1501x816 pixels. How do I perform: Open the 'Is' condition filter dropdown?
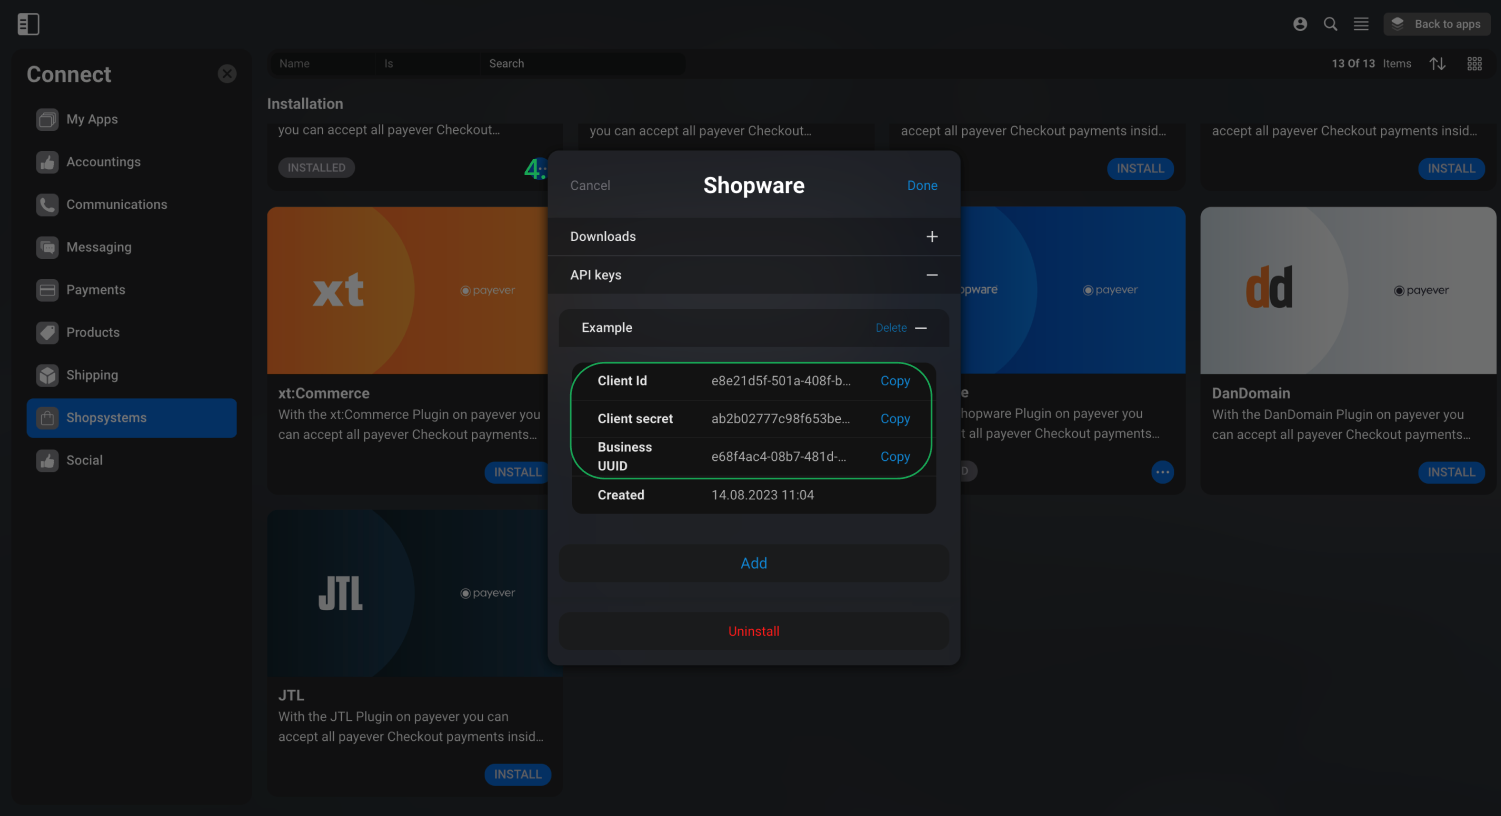point(428,64)
